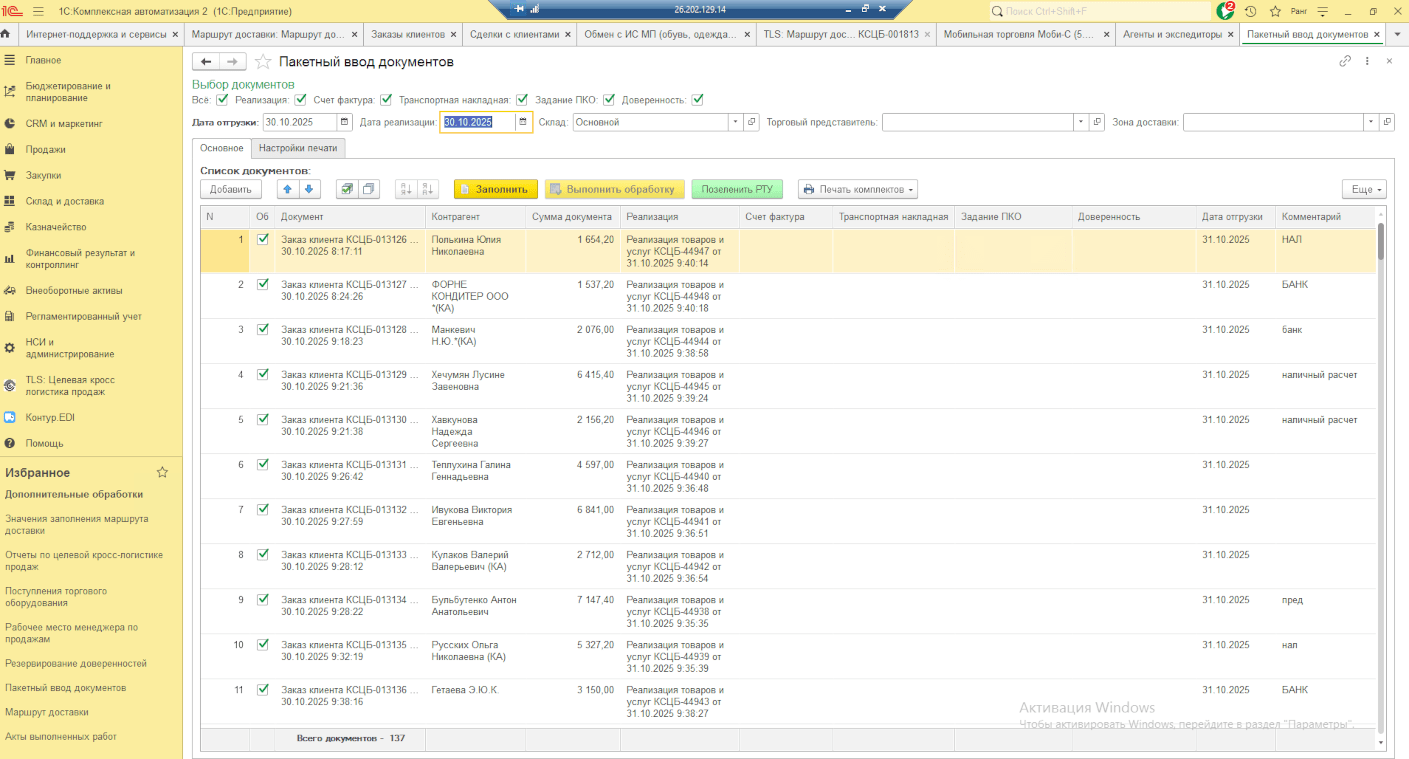1409x759 pixels.
Task: Uncheck the Транспортная накладная checkbox
Action: click(x=521, y=100)
